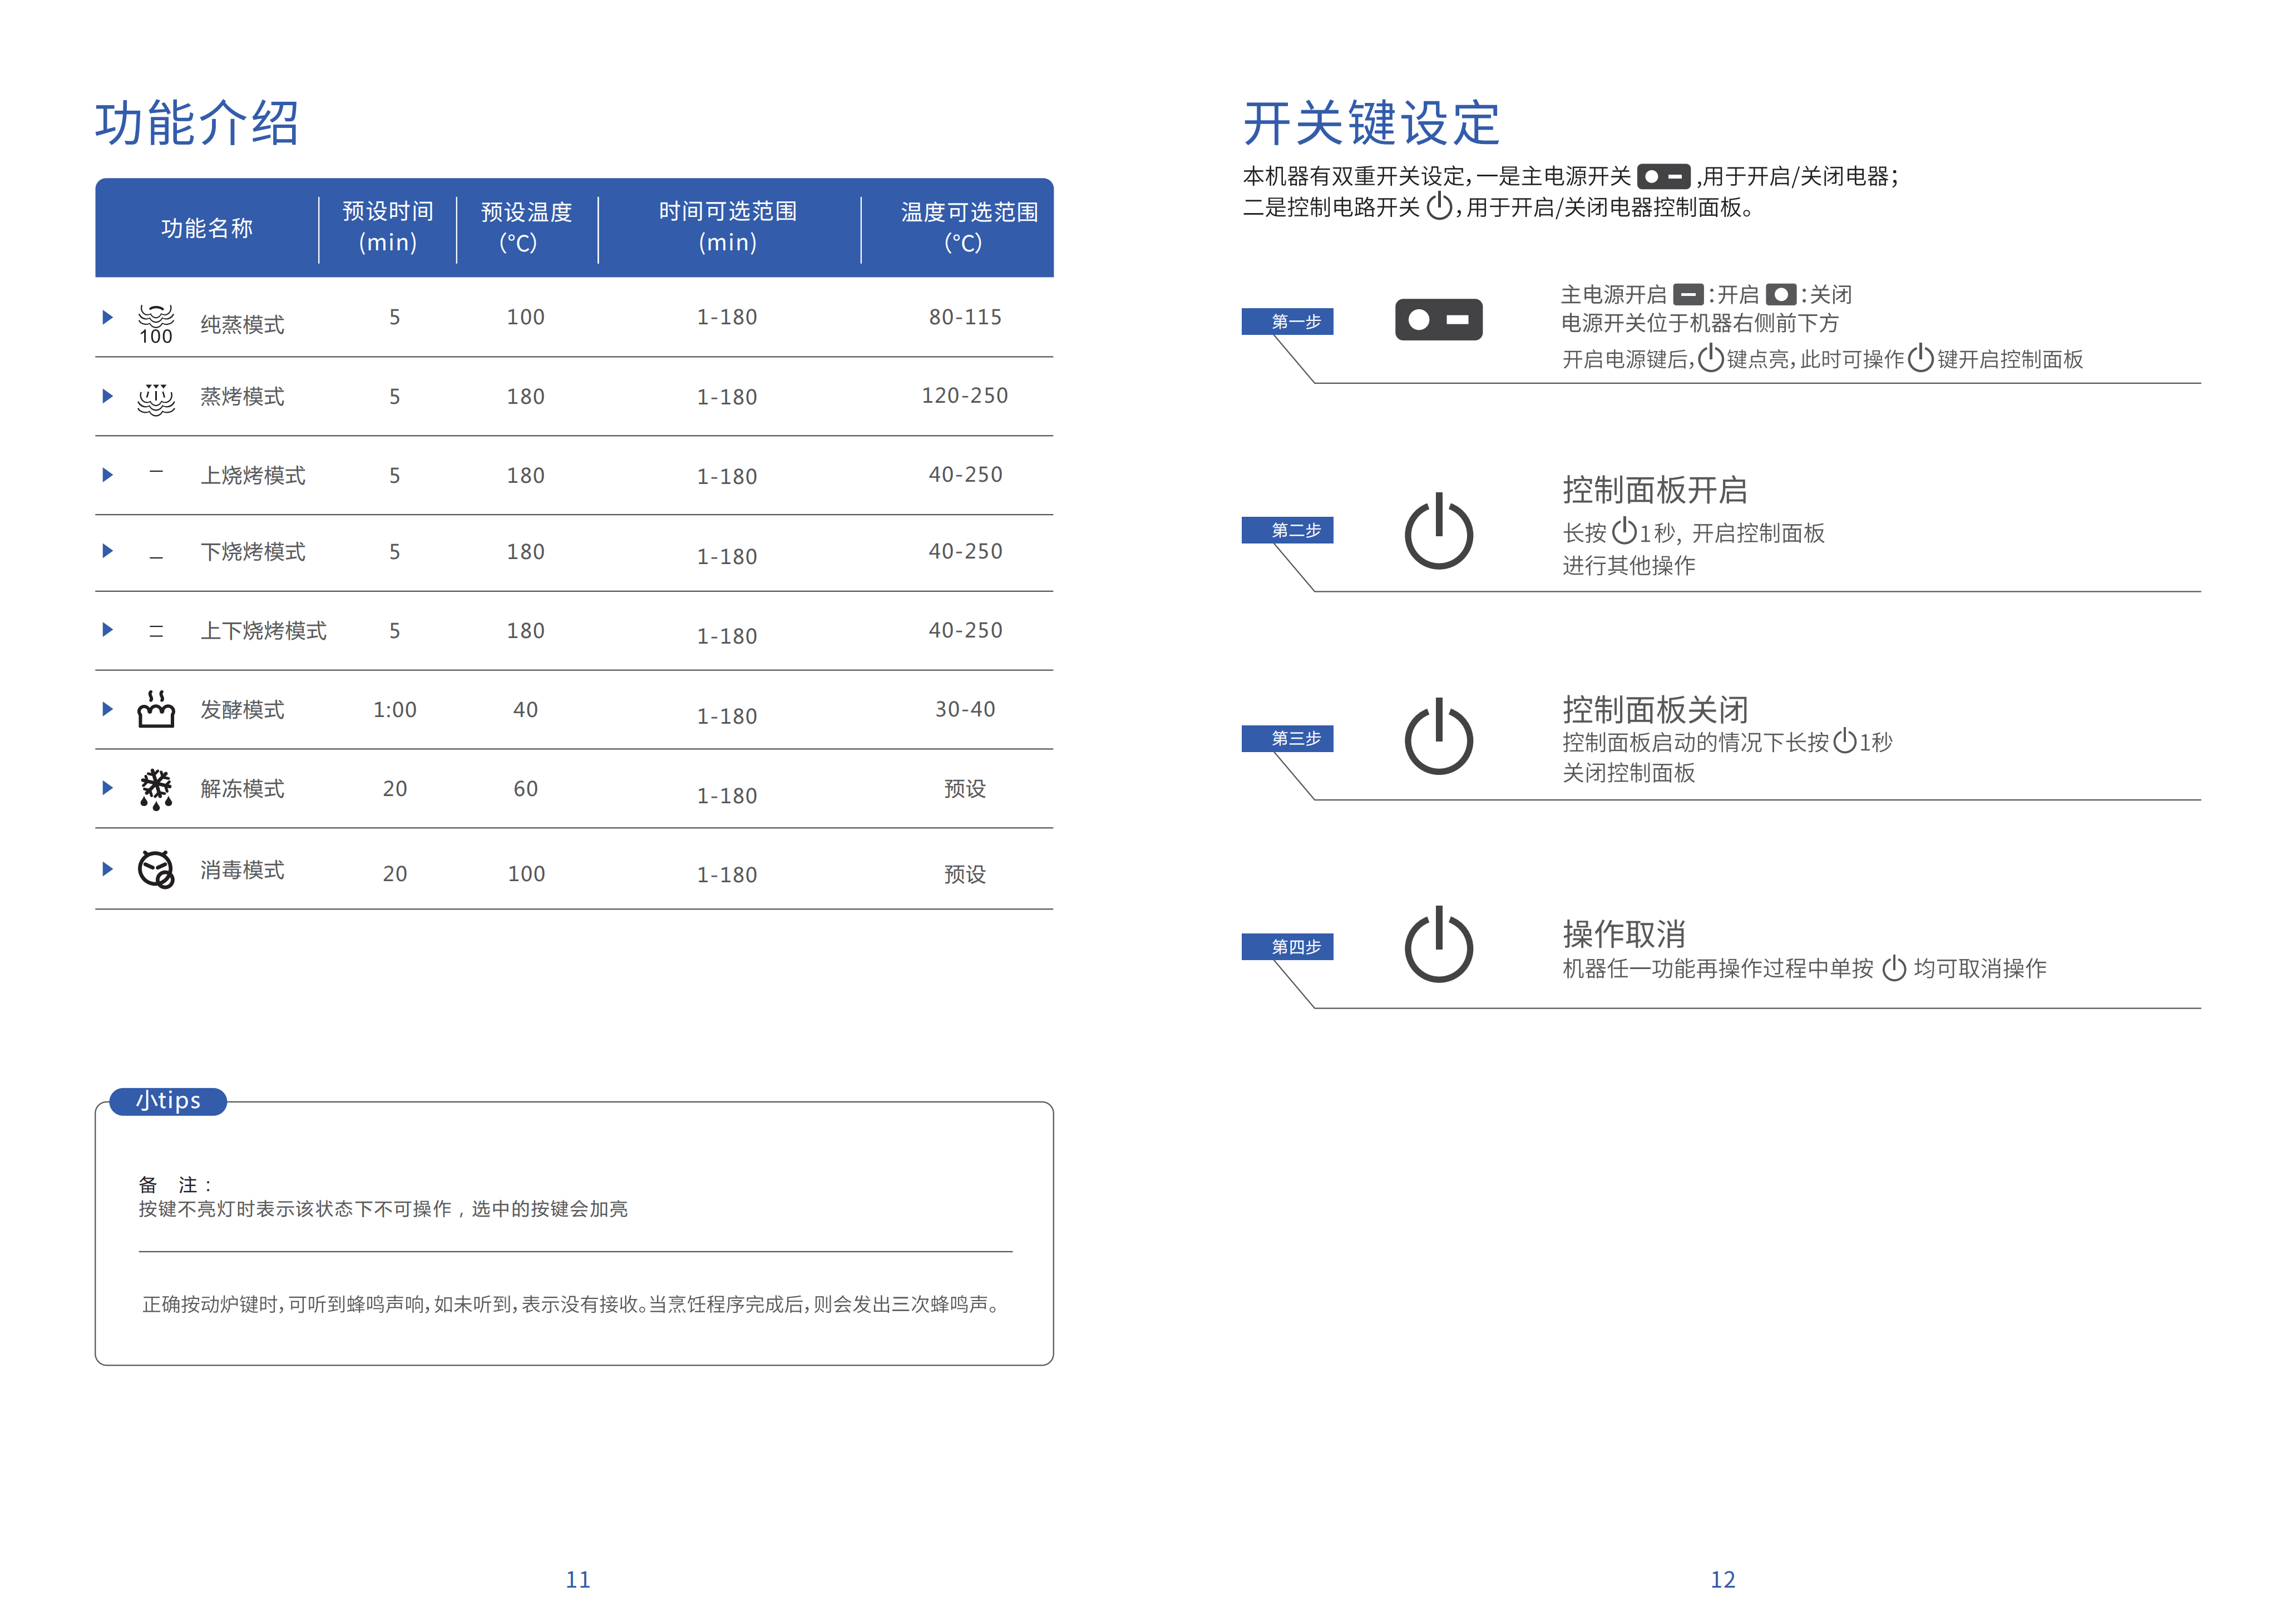
Task: Click the large main power switch in step one
Action: [1438, 320]
